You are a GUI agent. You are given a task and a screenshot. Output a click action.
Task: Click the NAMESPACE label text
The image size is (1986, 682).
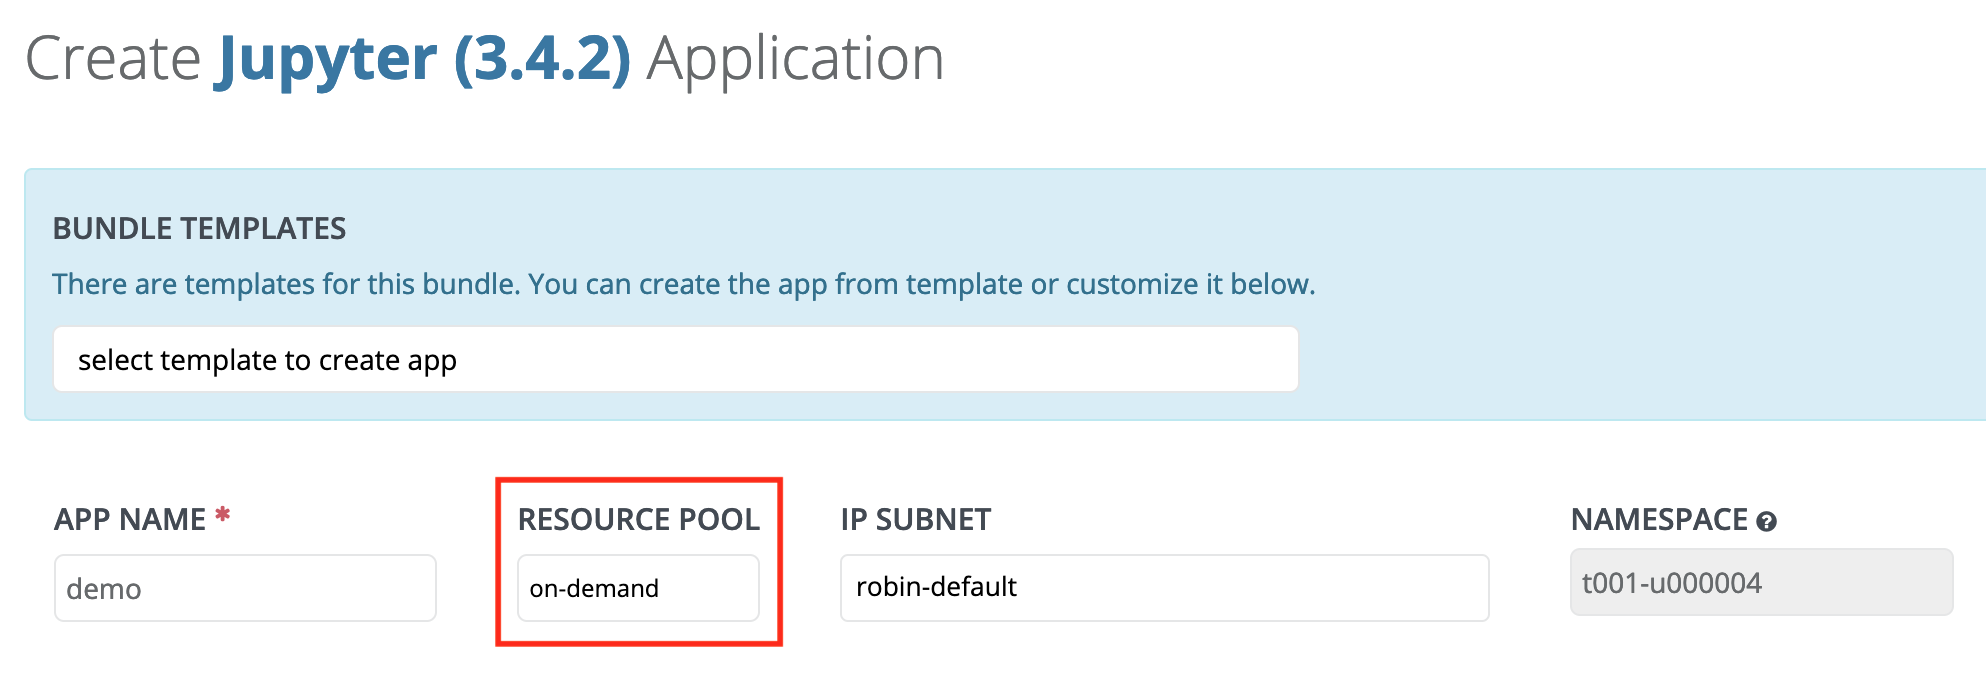pos(1659,519)
